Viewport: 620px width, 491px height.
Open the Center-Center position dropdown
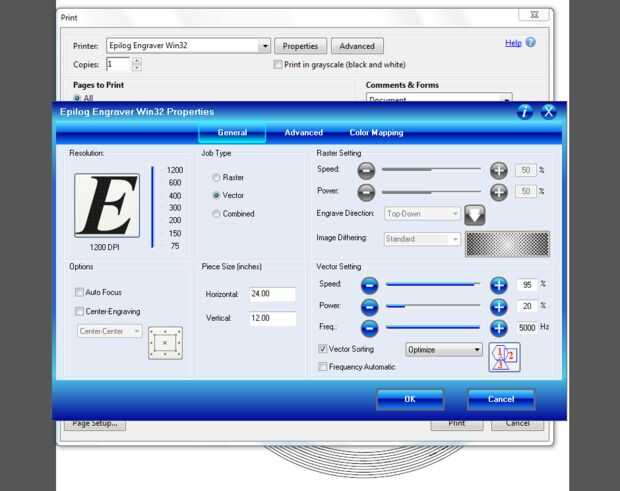[x=109, y=331]
